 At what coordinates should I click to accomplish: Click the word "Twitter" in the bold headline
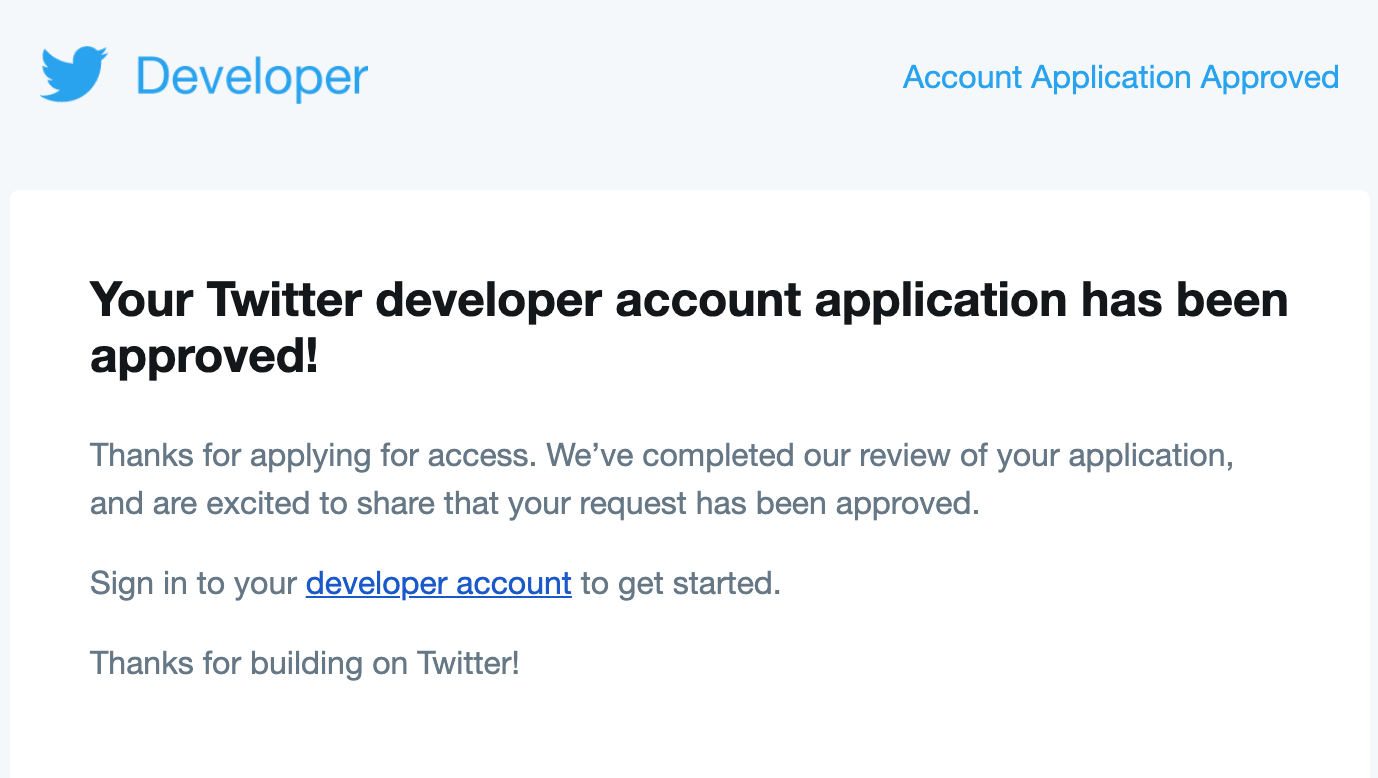[283, 299]
